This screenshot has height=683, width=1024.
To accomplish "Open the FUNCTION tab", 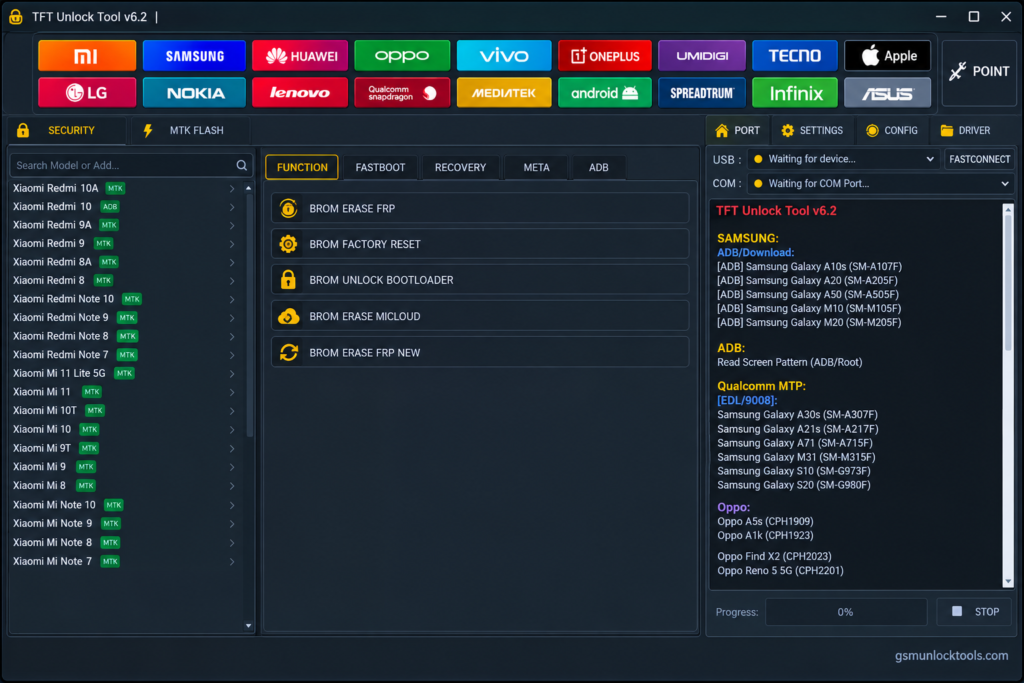I will (302, 167).
